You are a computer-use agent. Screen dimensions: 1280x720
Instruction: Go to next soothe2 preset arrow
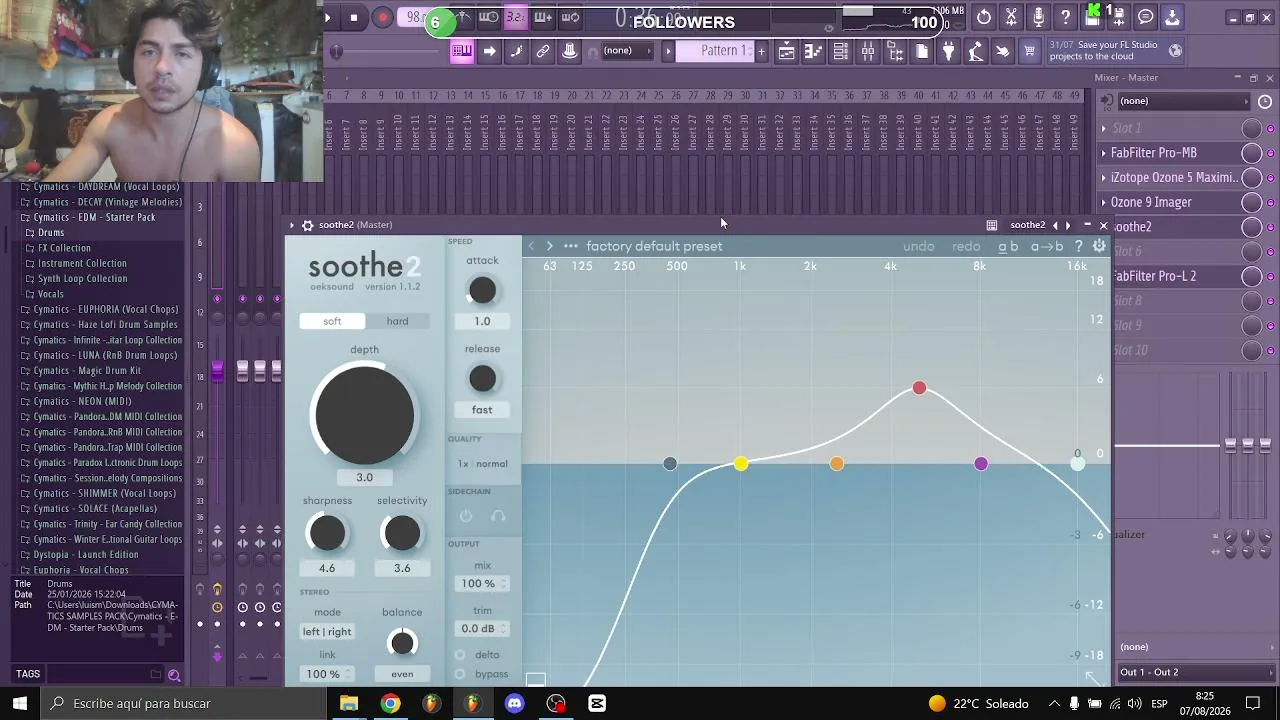click(x=549, y=246)
